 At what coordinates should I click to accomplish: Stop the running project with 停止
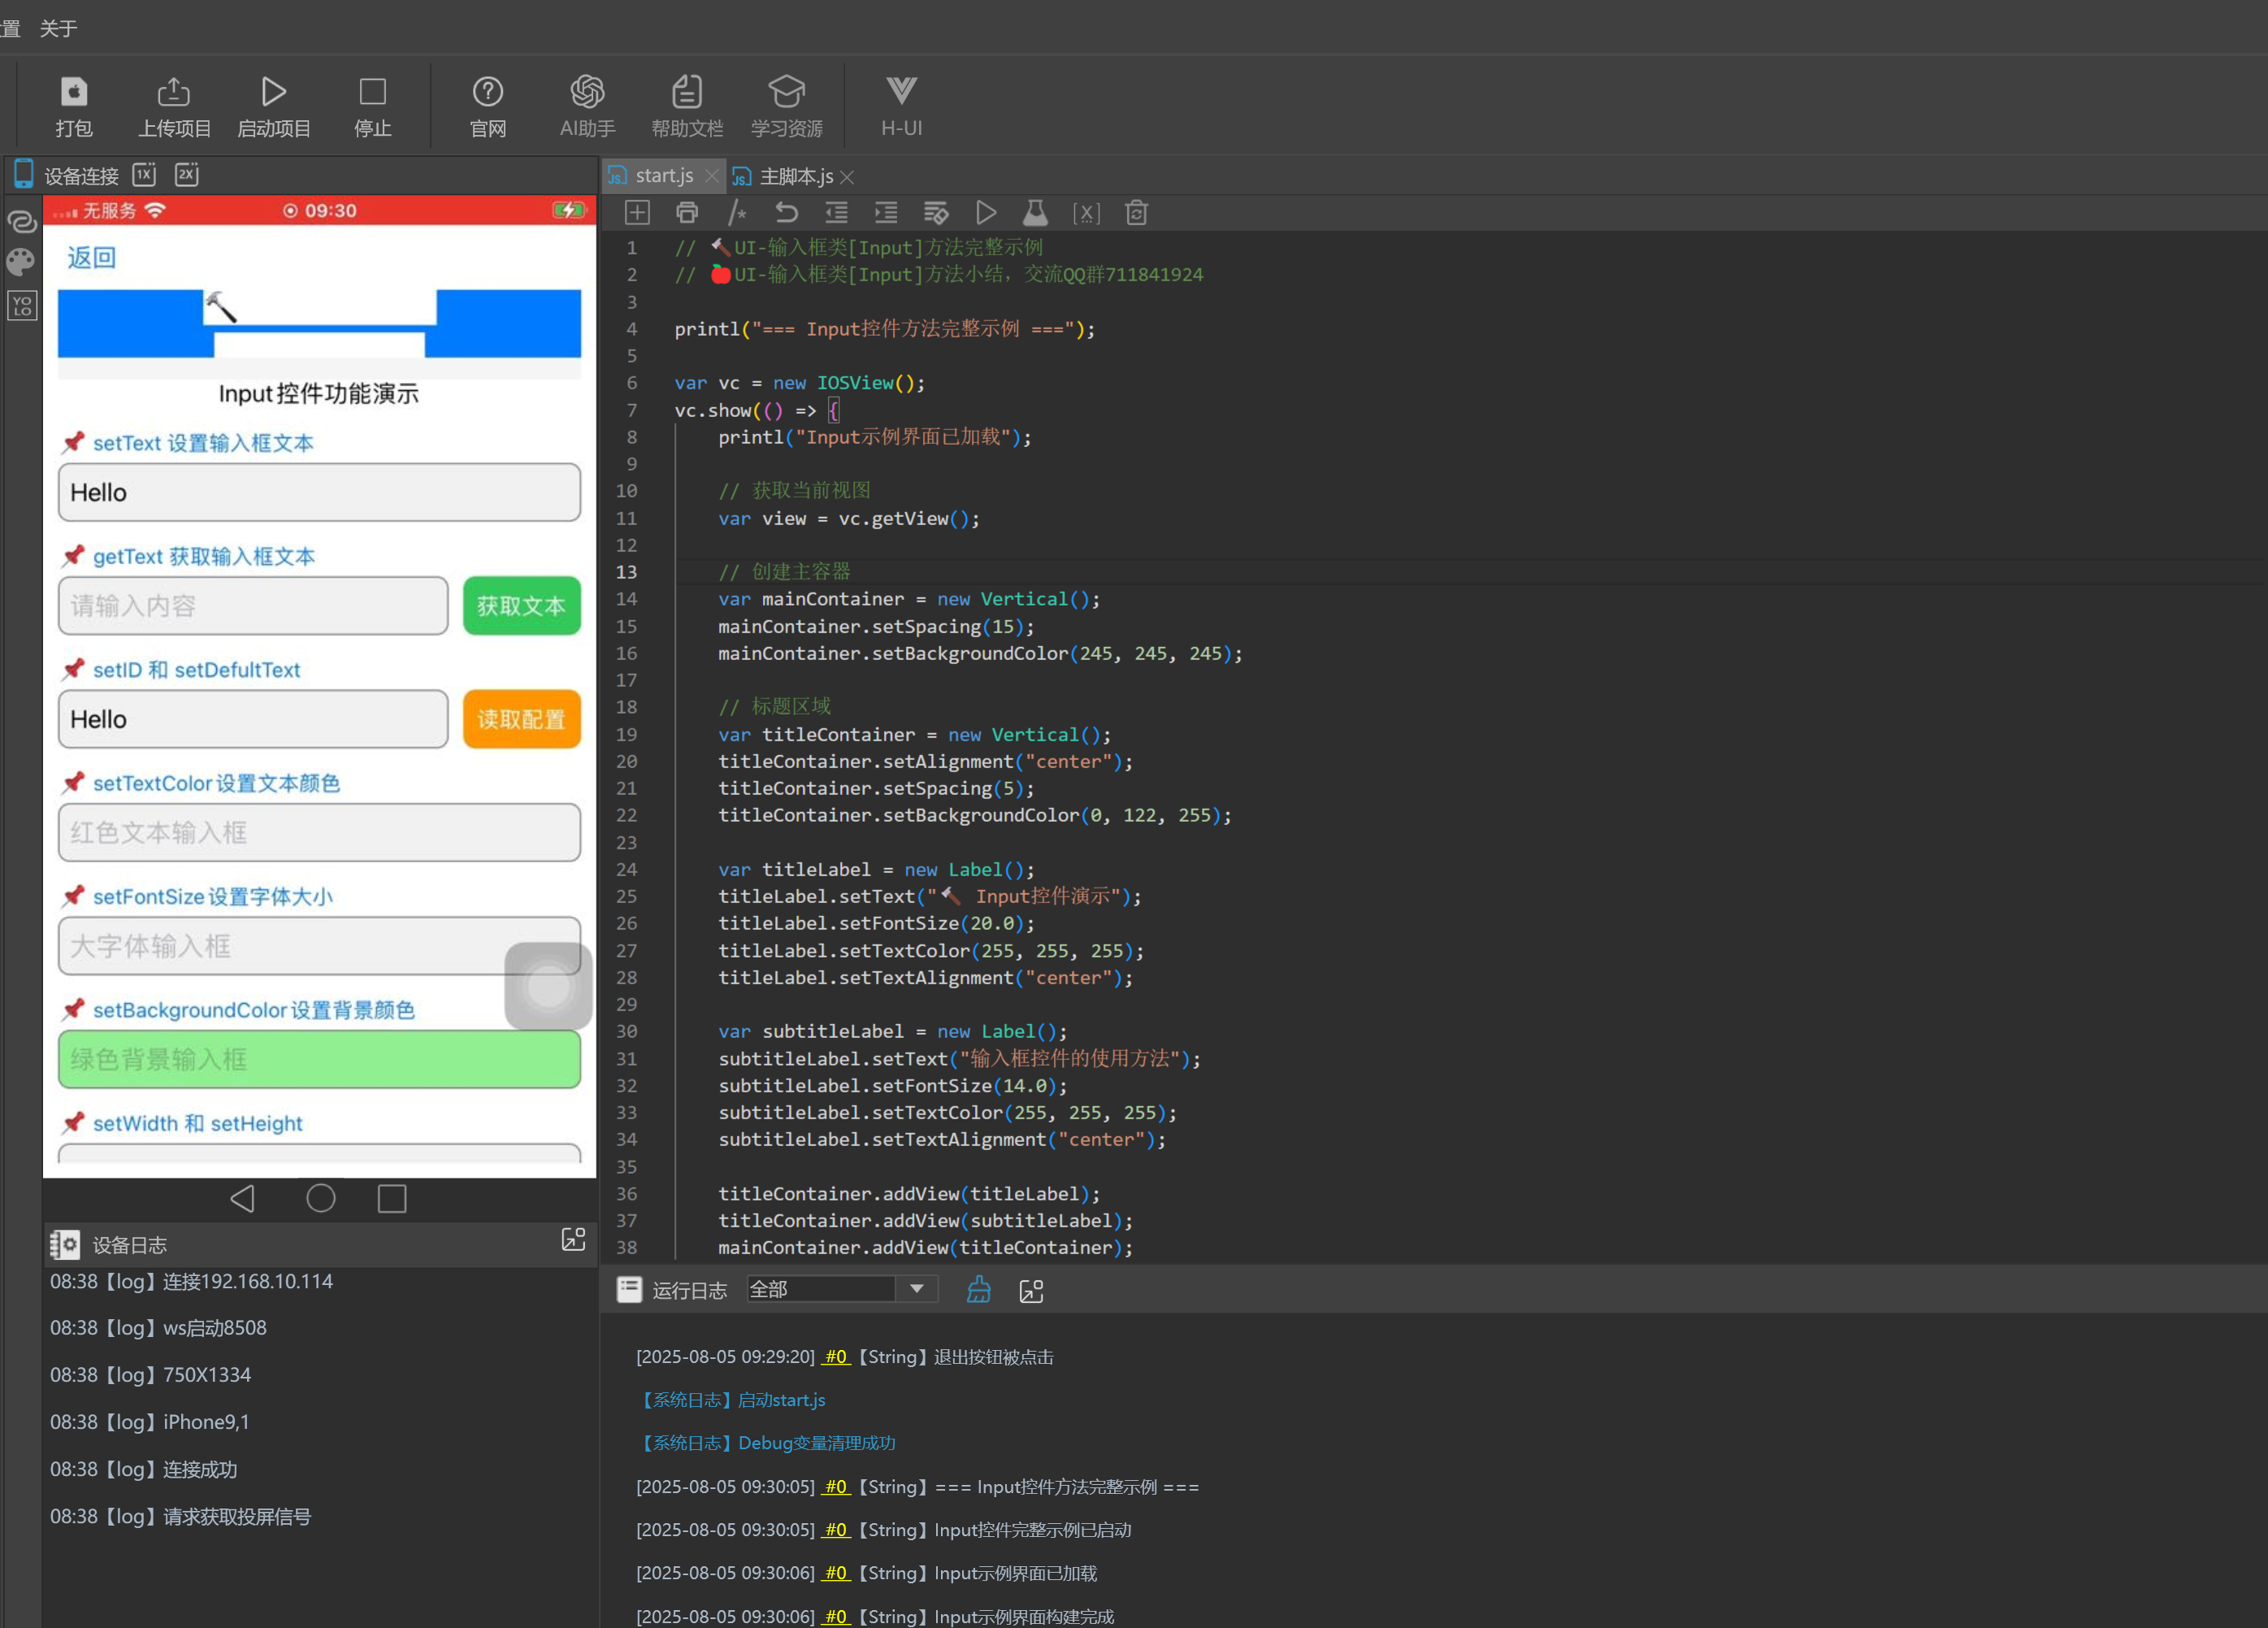[373, 92]
